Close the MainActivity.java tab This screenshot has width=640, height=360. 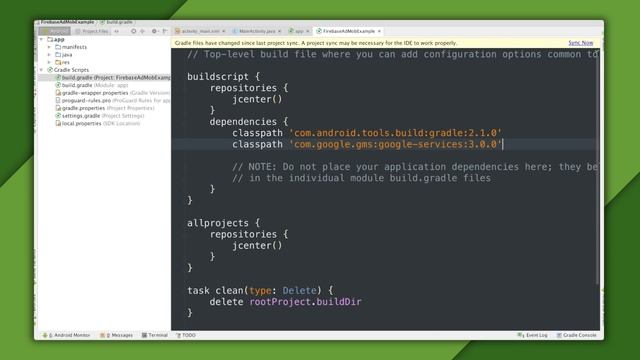[280, 31]
